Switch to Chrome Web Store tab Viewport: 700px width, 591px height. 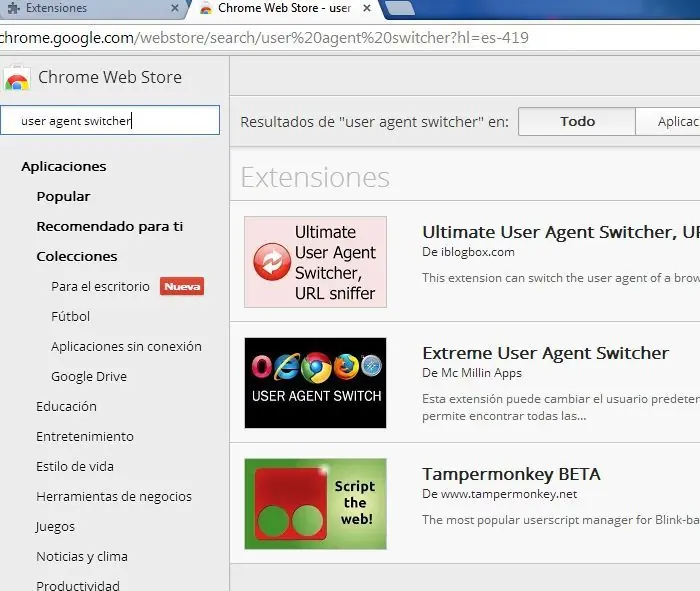pos(284,8)
